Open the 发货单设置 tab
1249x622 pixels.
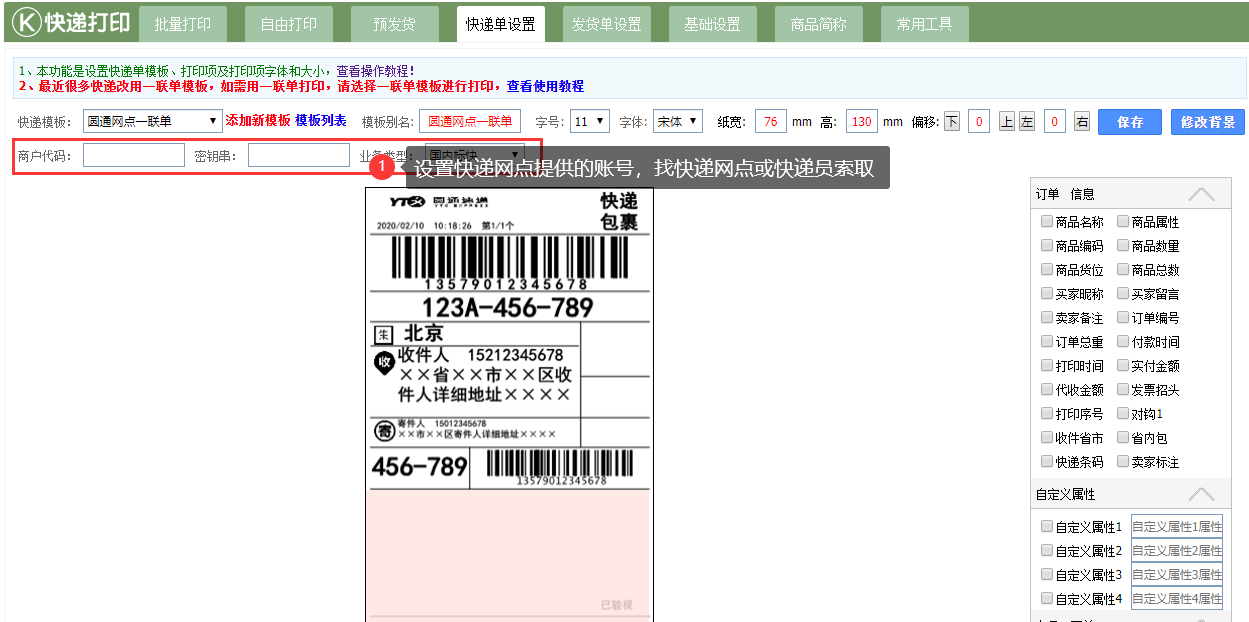(x=607, y=25)
